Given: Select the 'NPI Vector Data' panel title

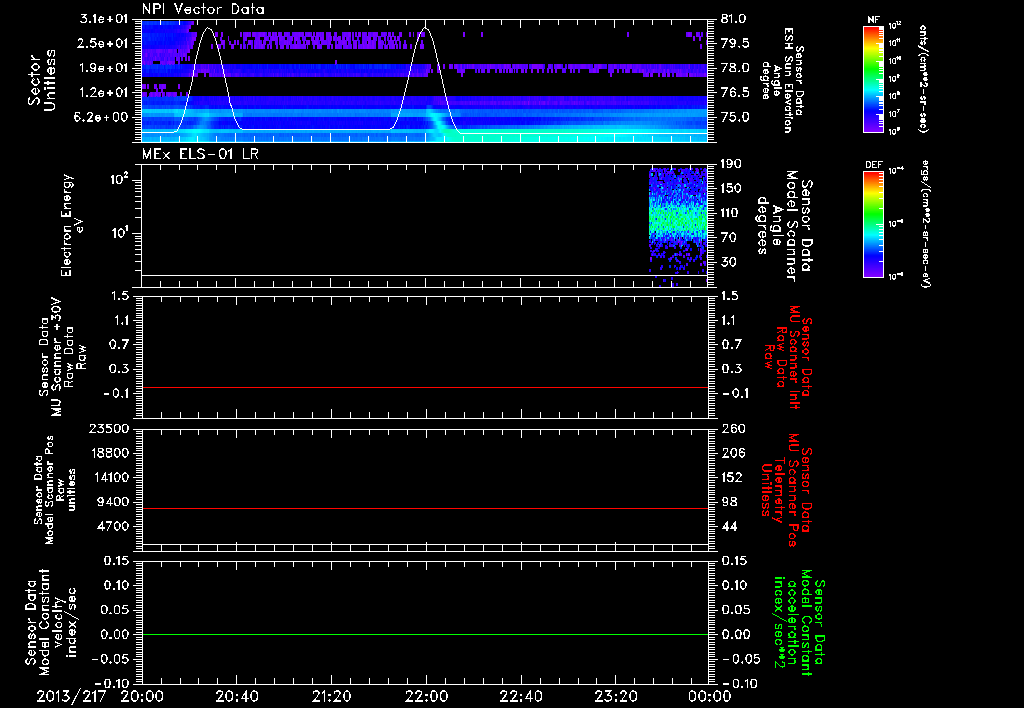Looking at the screenshot, I should coord(203,9).
